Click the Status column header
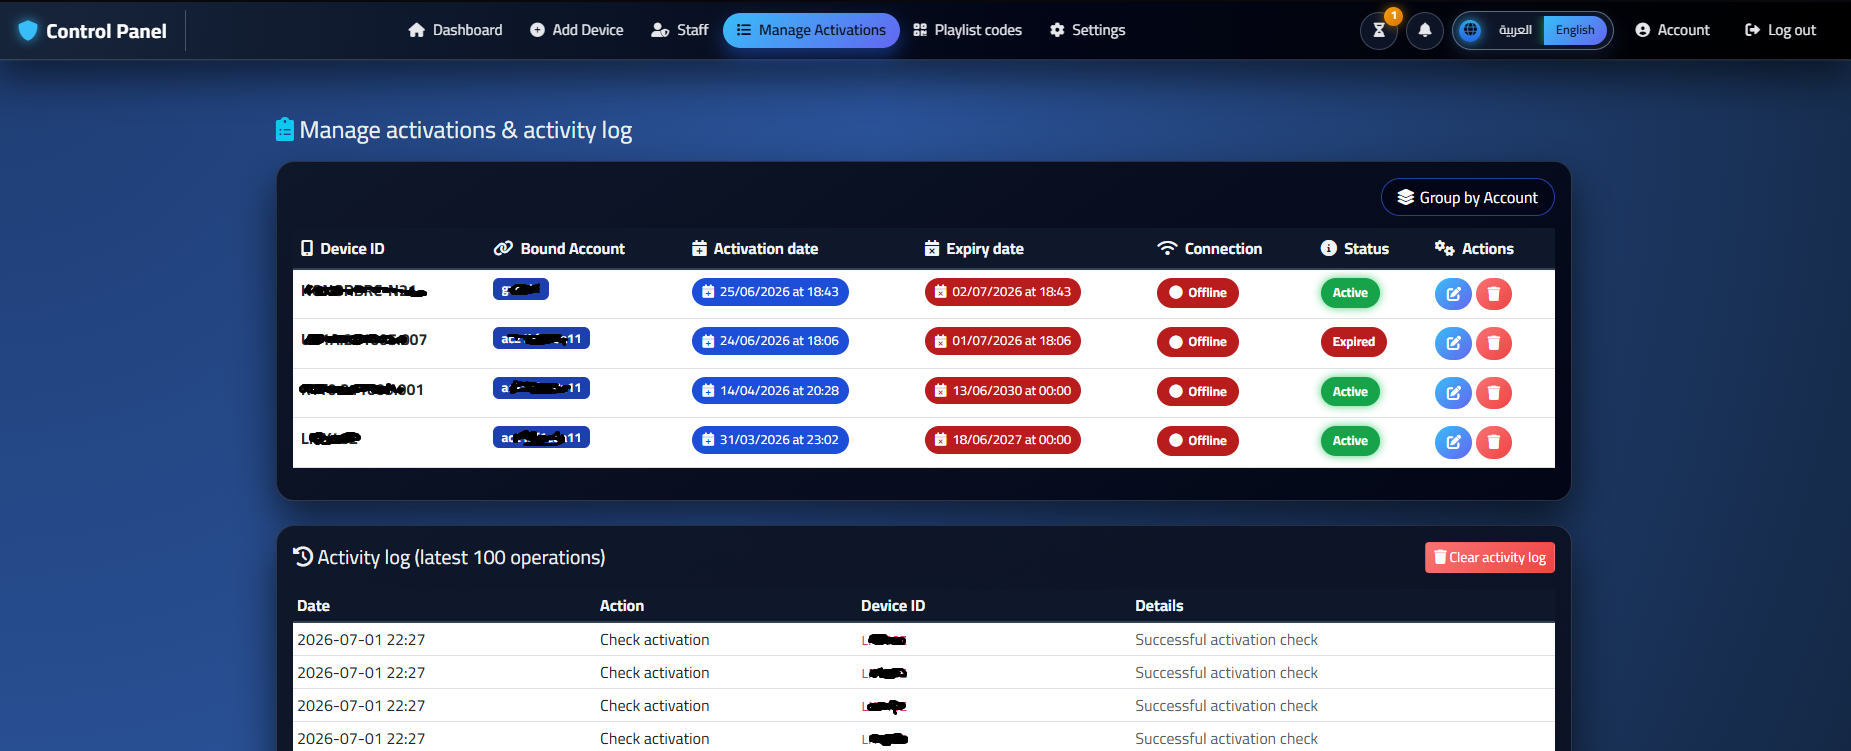Image resolution: width=1851 pixels, height=751 pixels. coord(1355,249)
